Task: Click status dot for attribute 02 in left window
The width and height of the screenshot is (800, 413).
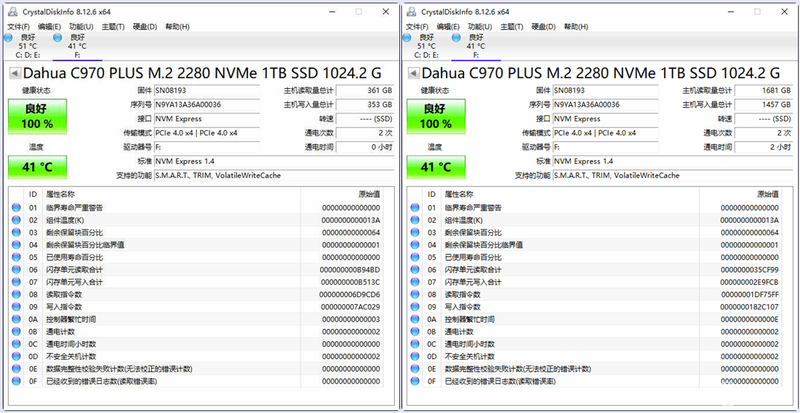Action: coord(16,220)
